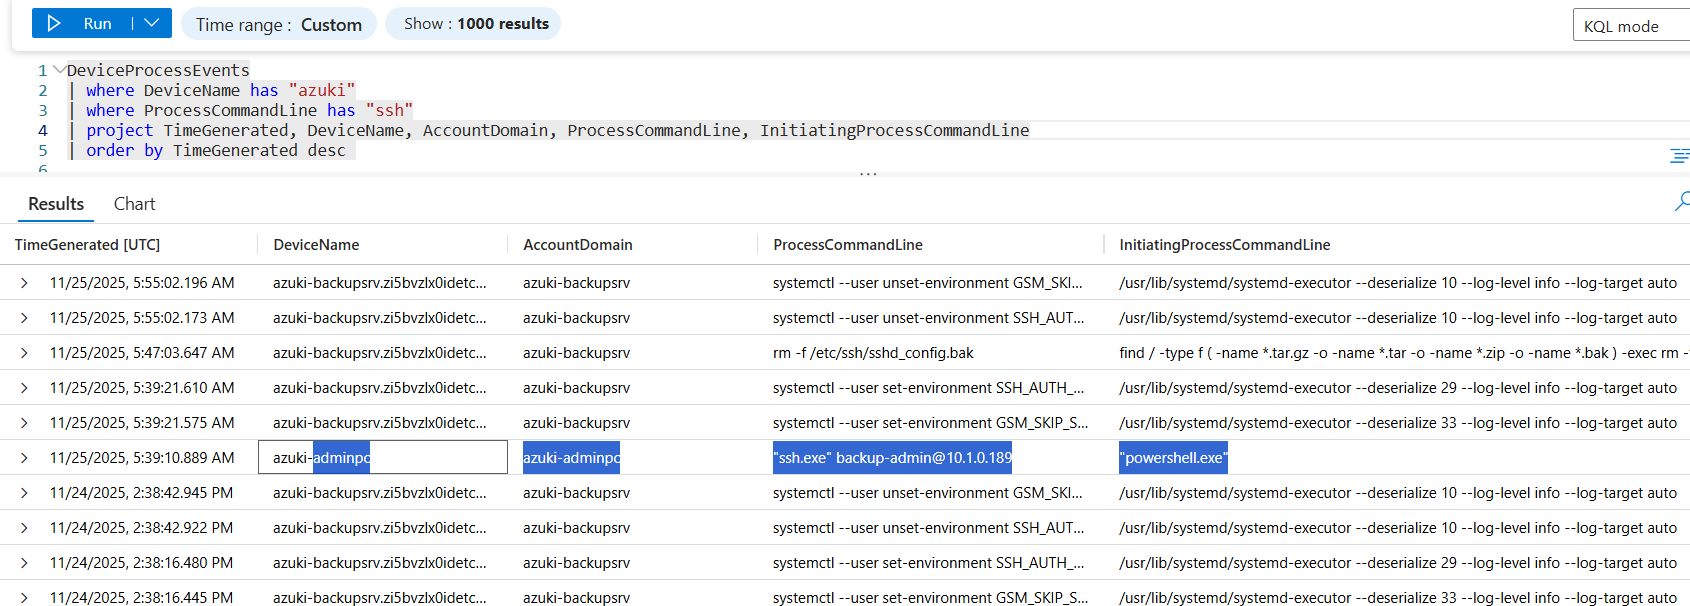Sort by InitiatingProcessCommandLine column header
Viewport: 1690px width, 606px height.
(x=1224, y=245)
